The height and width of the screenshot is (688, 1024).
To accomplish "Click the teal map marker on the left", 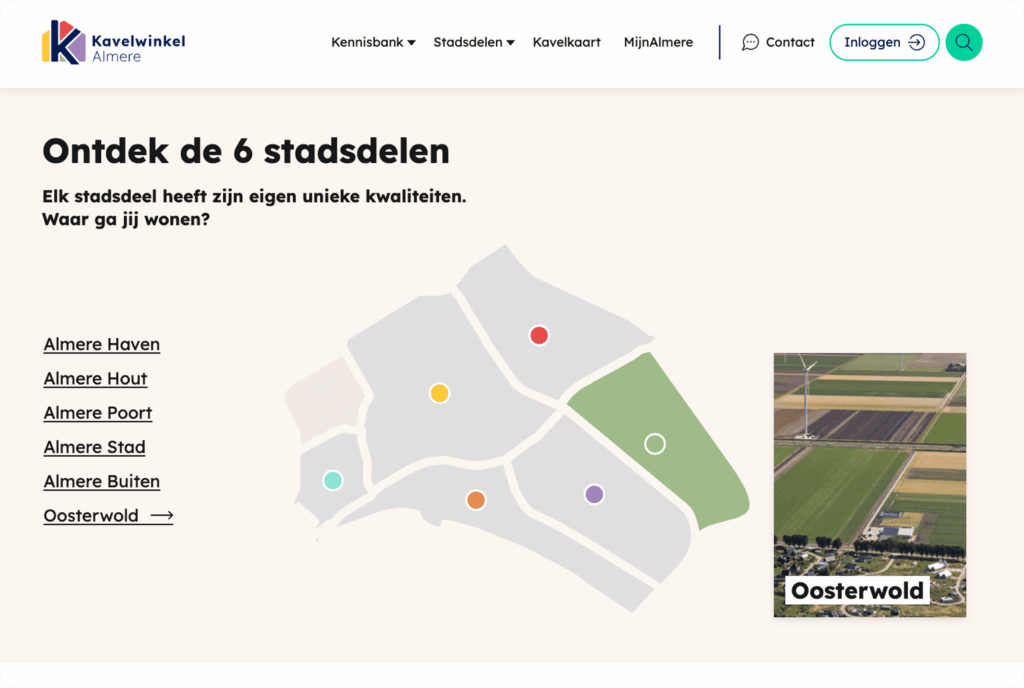I will [x=333, y=480].
